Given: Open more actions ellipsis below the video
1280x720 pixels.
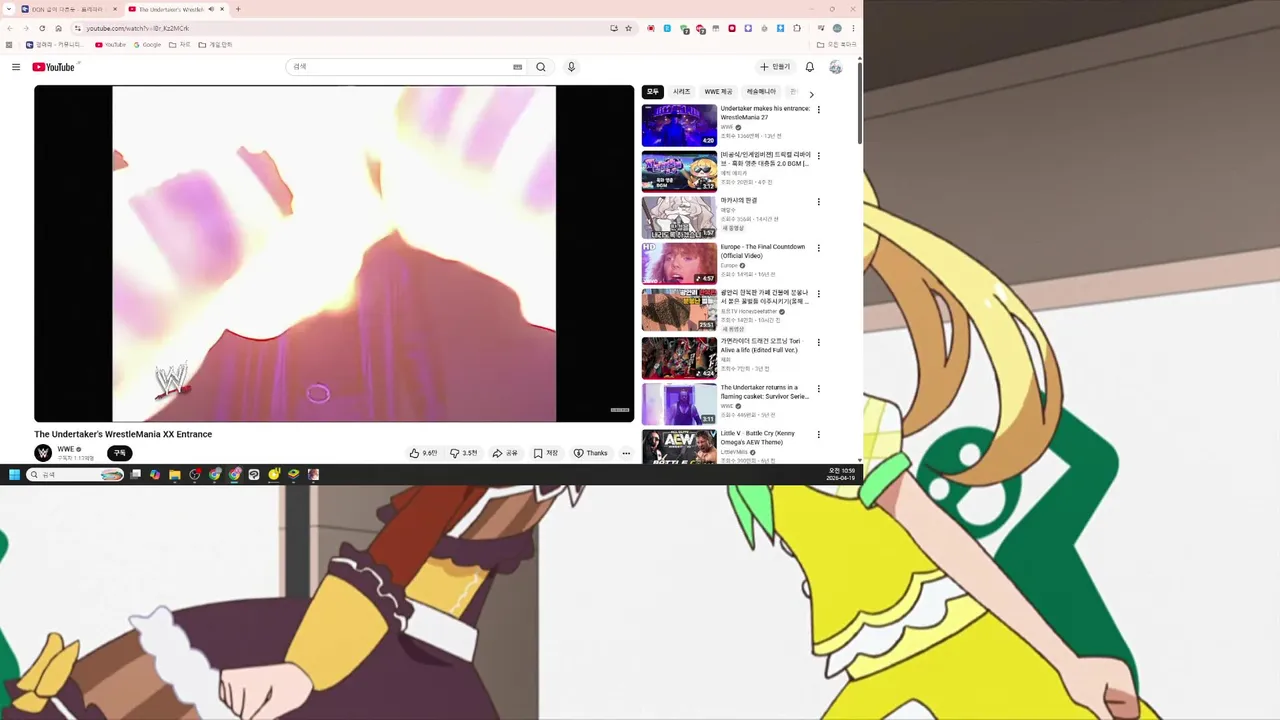Looking at the screenshot, I should tap(626, 453).
